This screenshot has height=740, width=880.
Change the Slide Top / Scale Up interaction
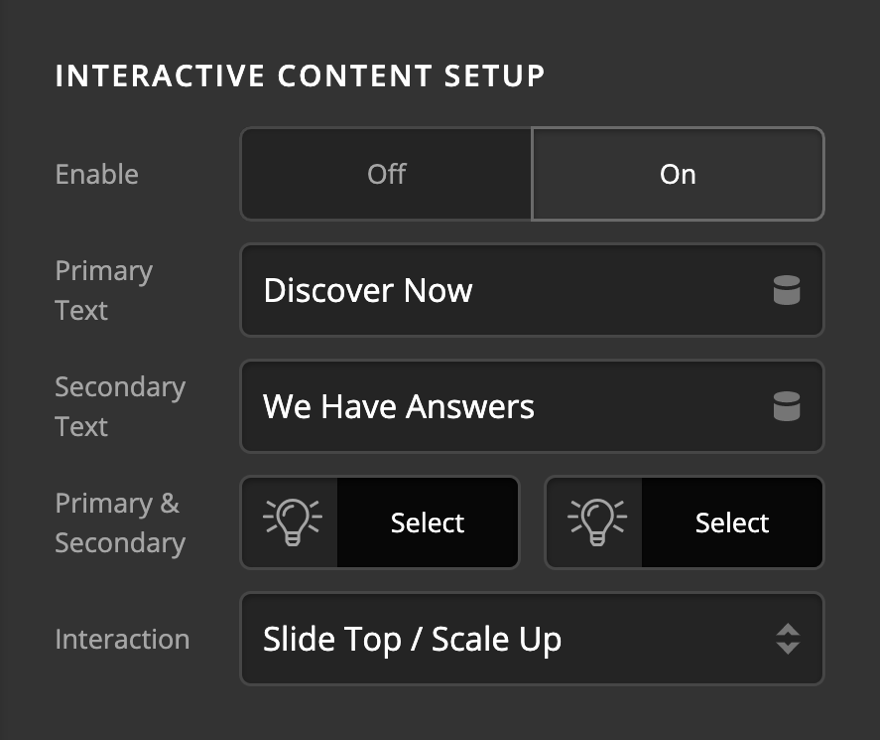[532, 639]
